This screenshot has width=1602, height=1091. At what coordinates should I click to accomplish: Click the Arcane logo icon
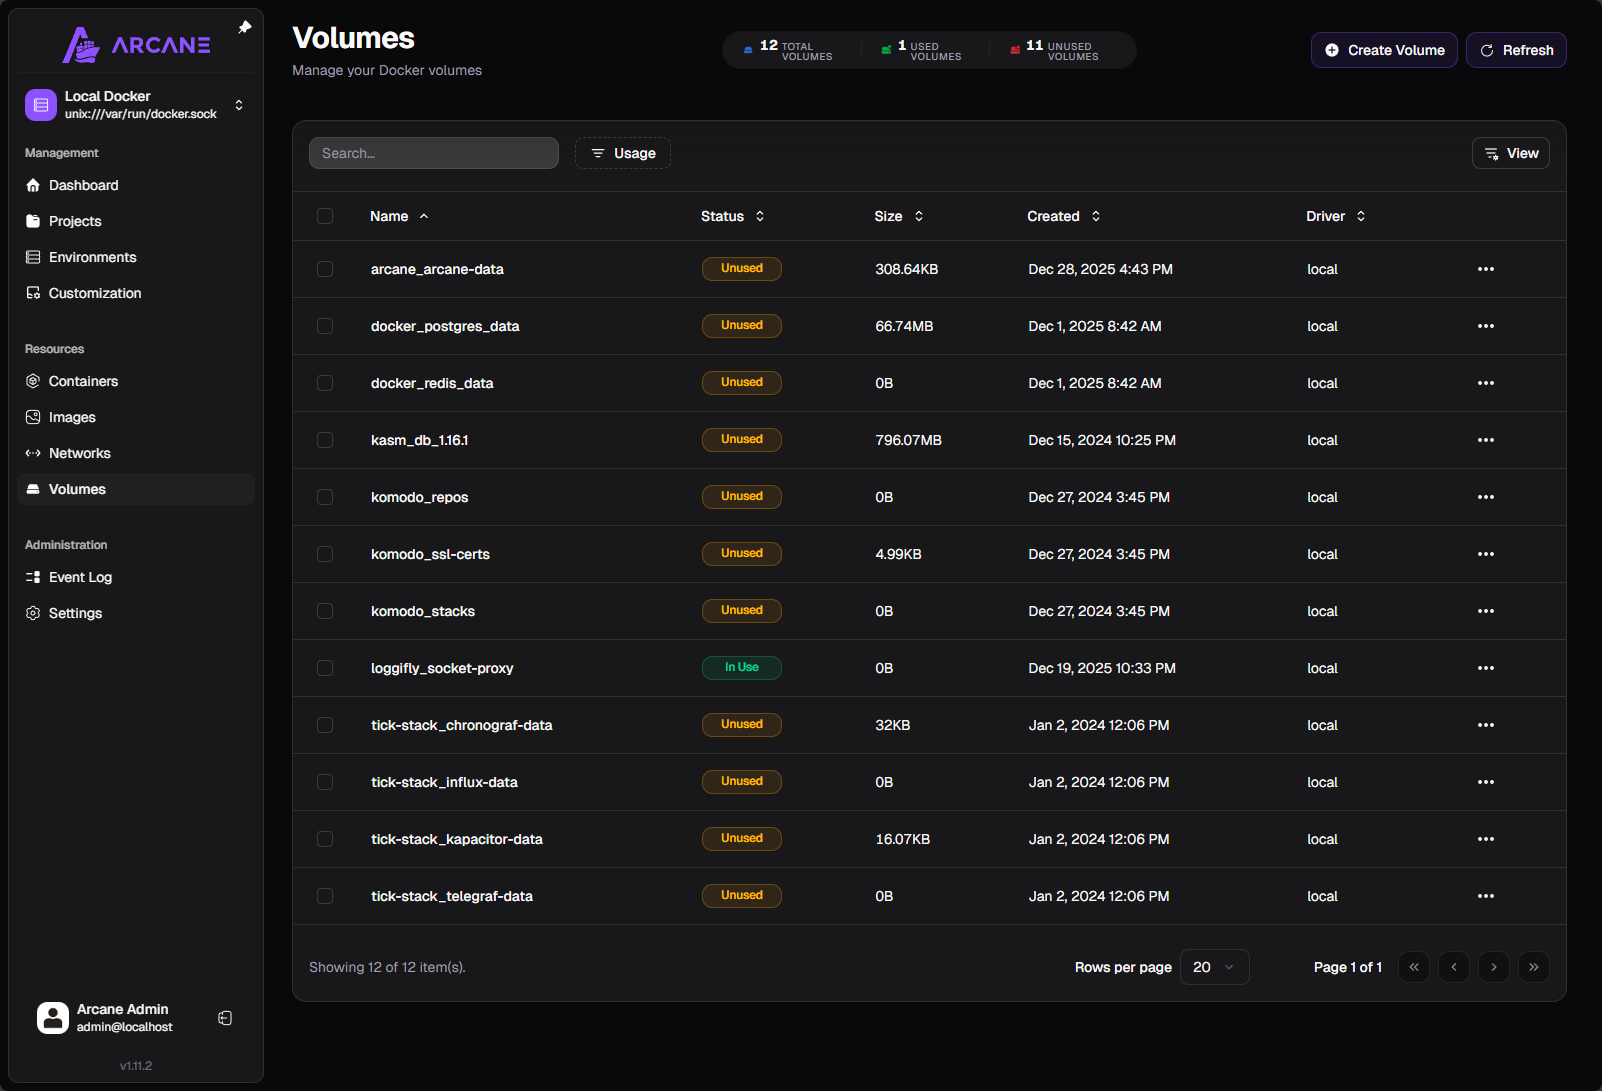click(81, 45)
